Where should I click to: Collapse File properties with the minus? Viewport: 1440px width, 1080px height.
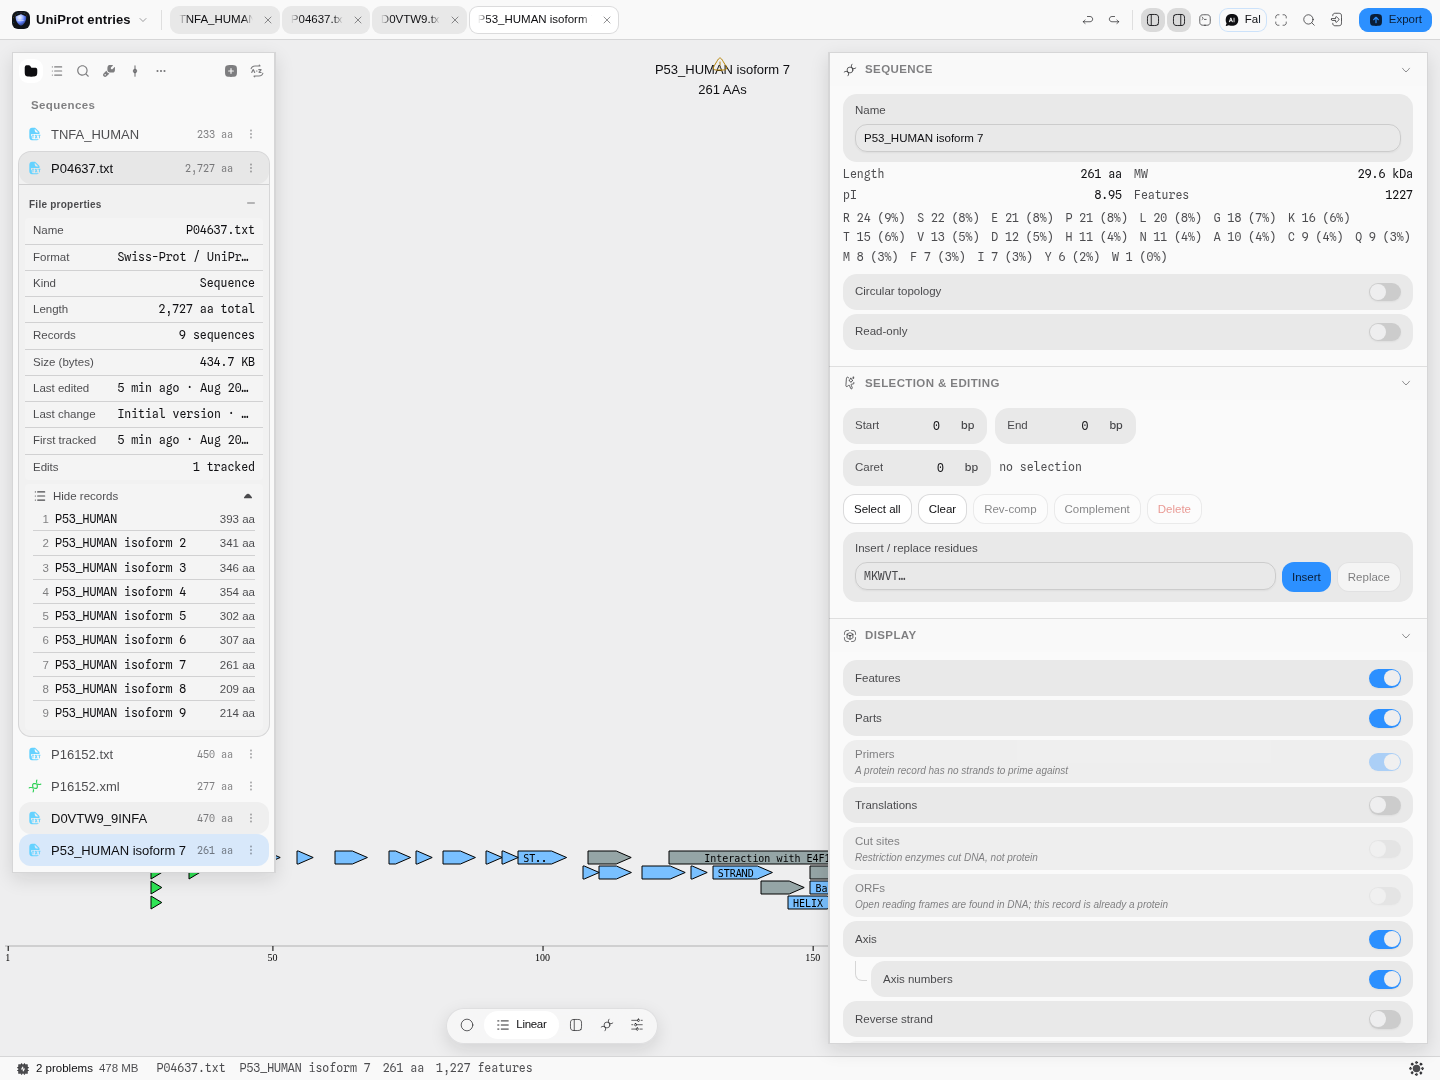tap(251, 203)
